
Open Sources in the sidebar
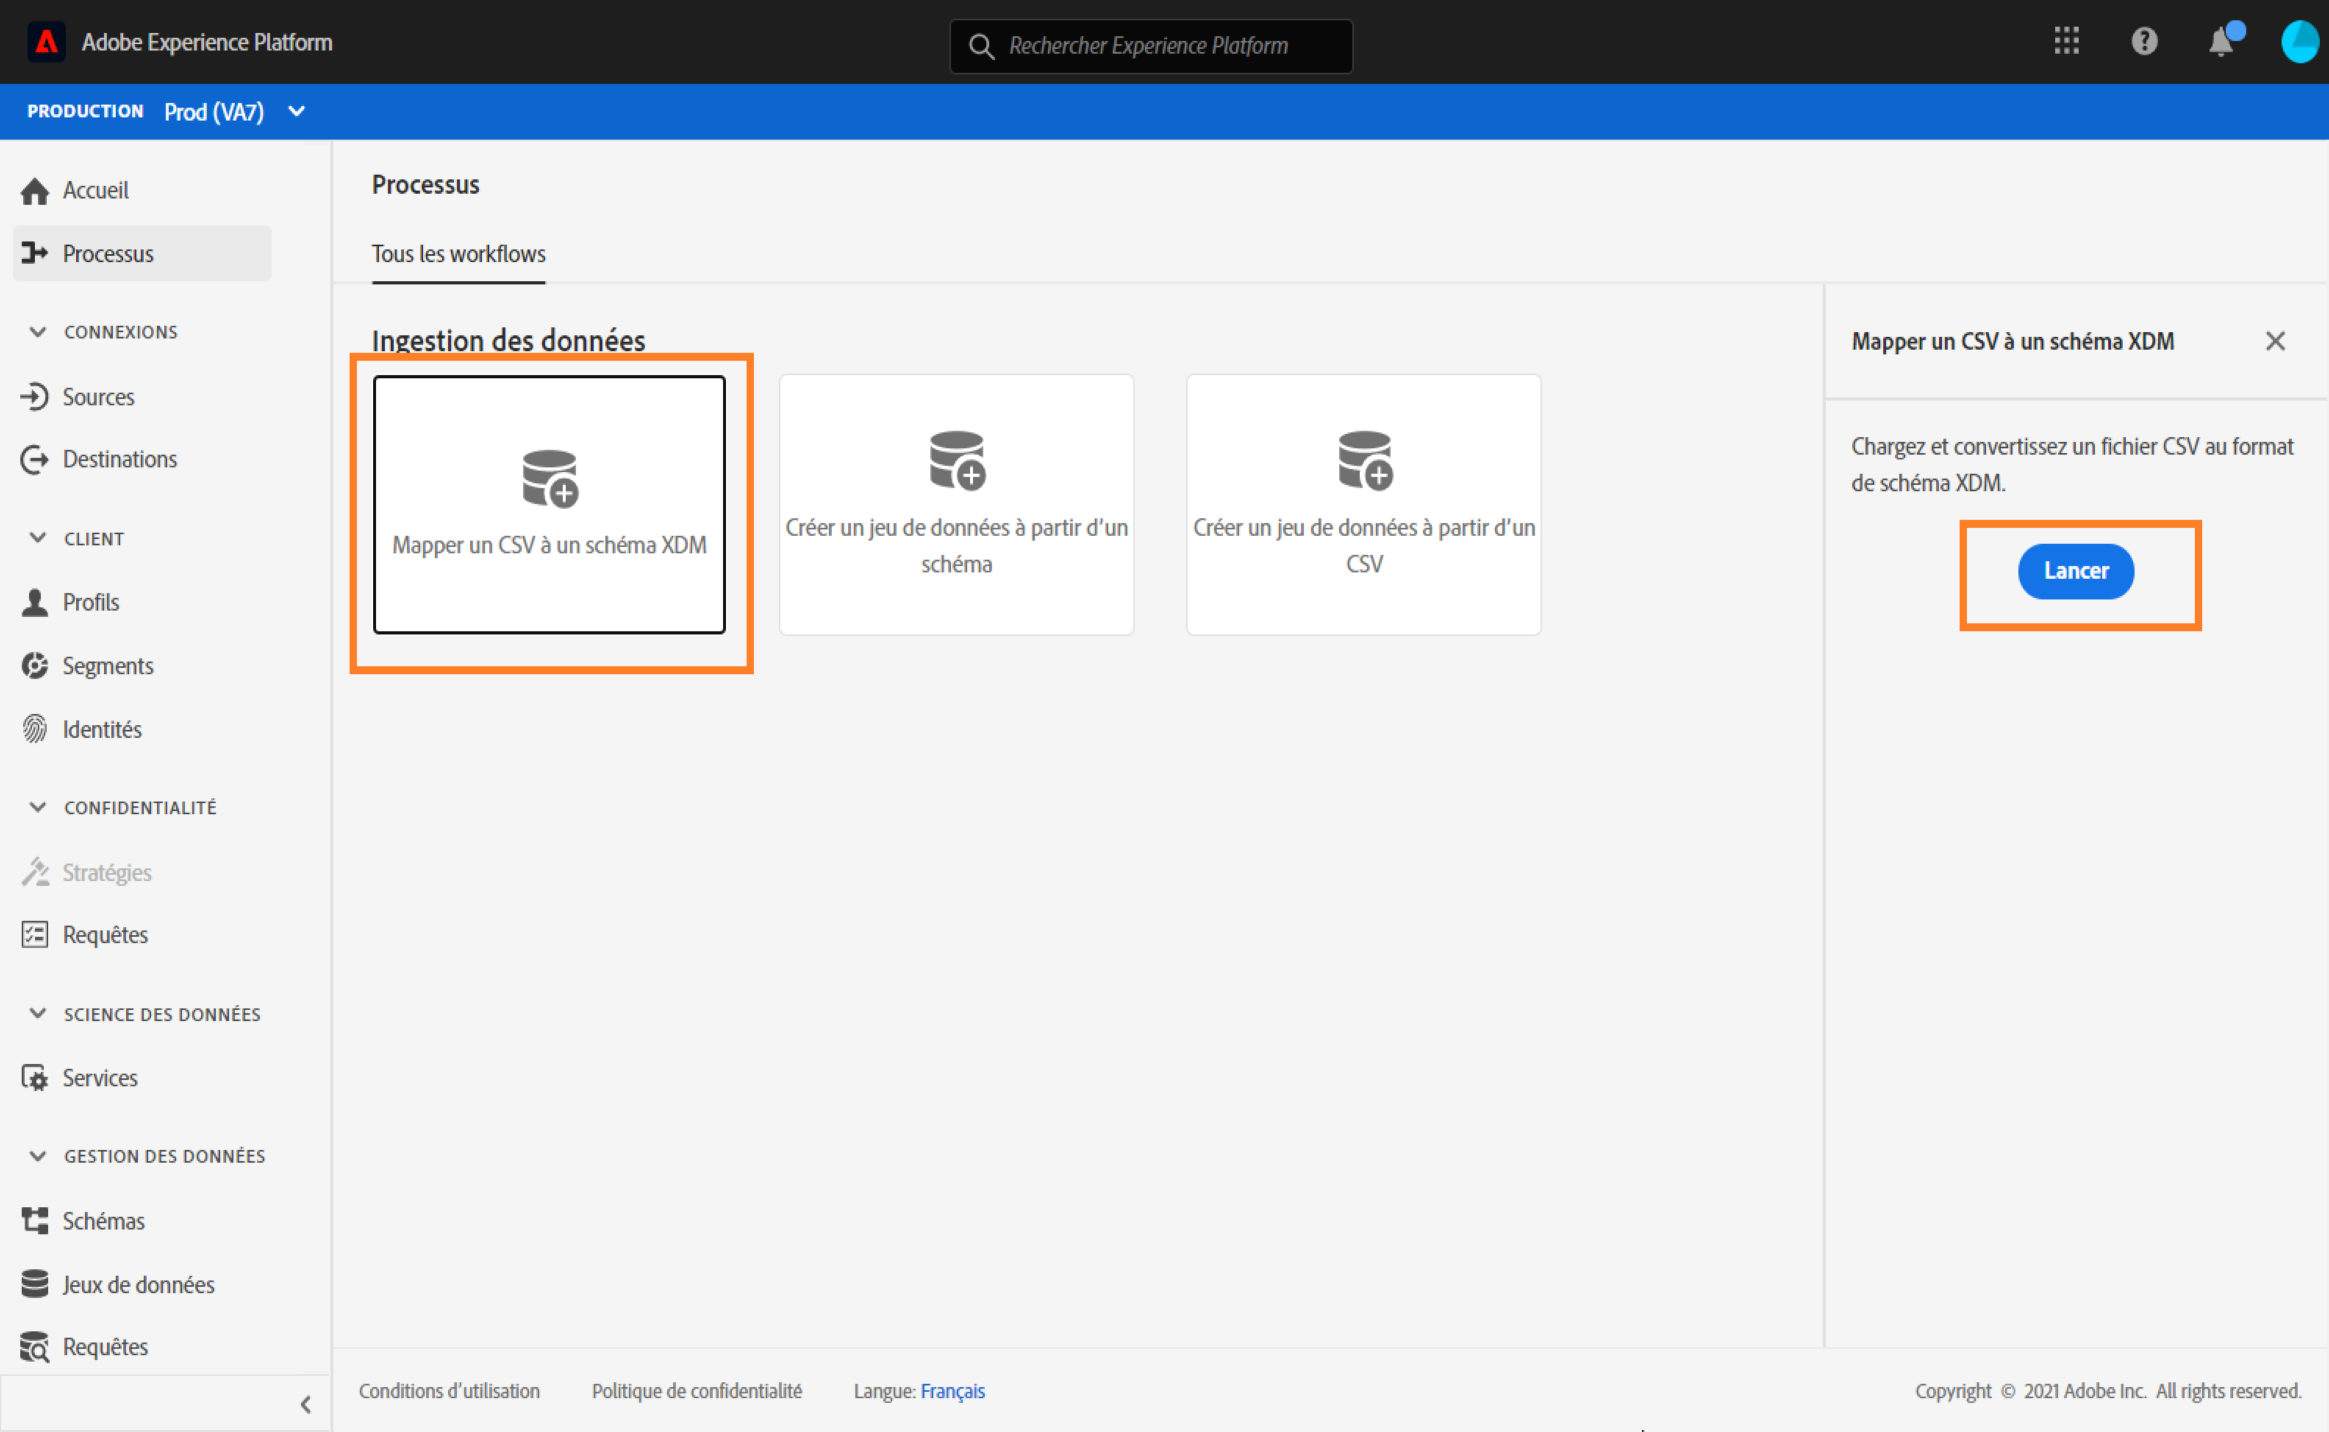(98, 397)
